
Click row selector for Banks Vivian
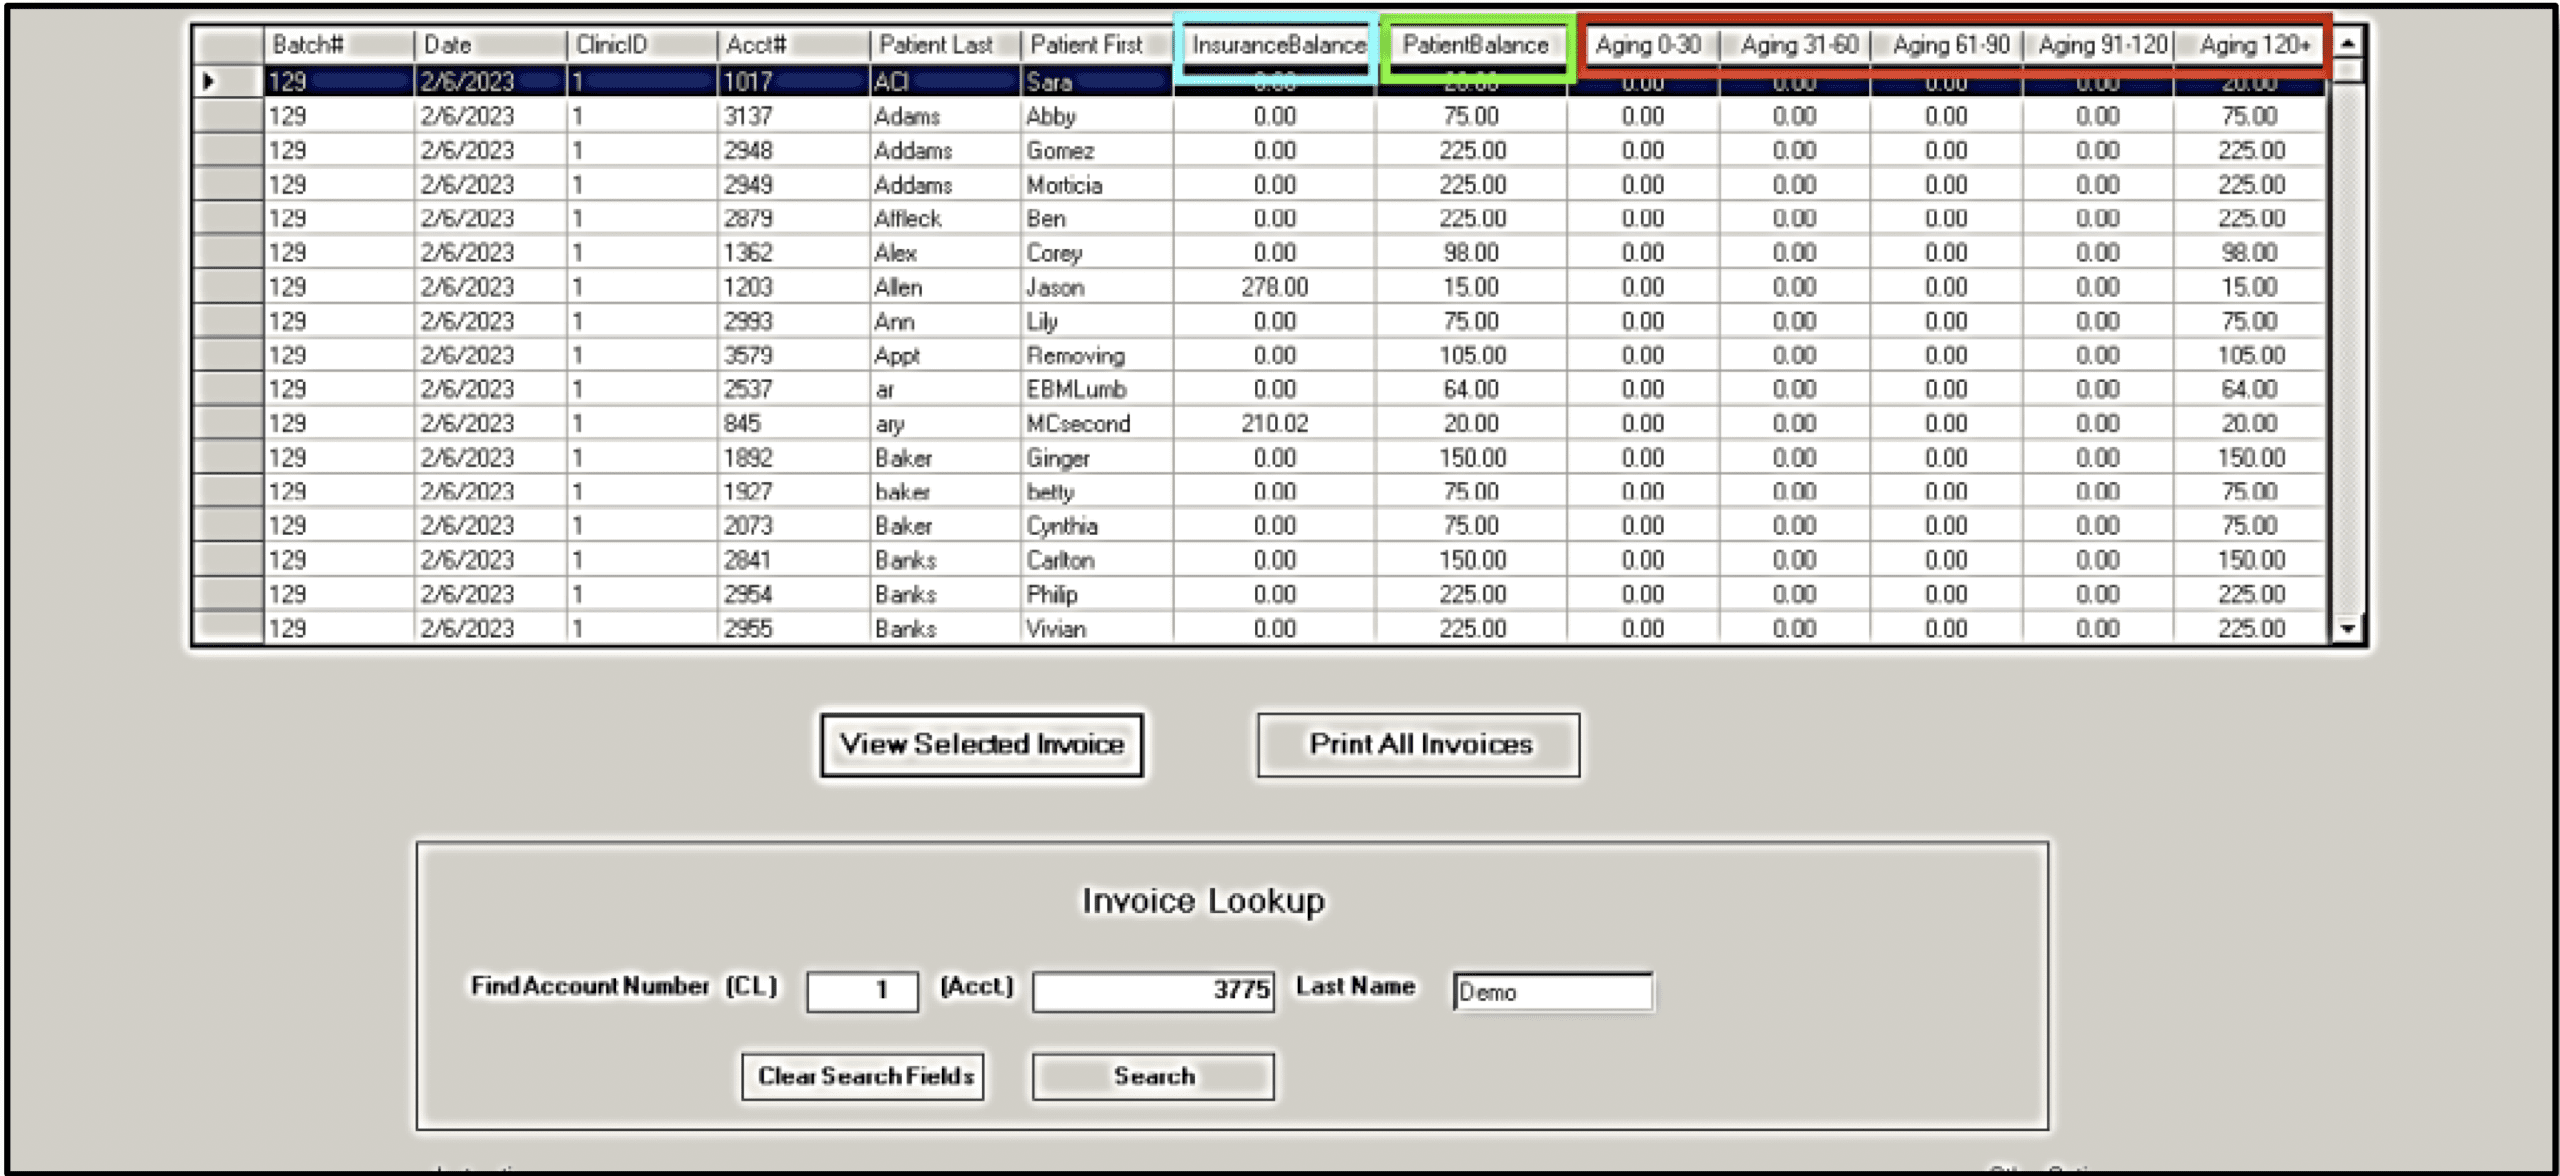tap(228, 628)
